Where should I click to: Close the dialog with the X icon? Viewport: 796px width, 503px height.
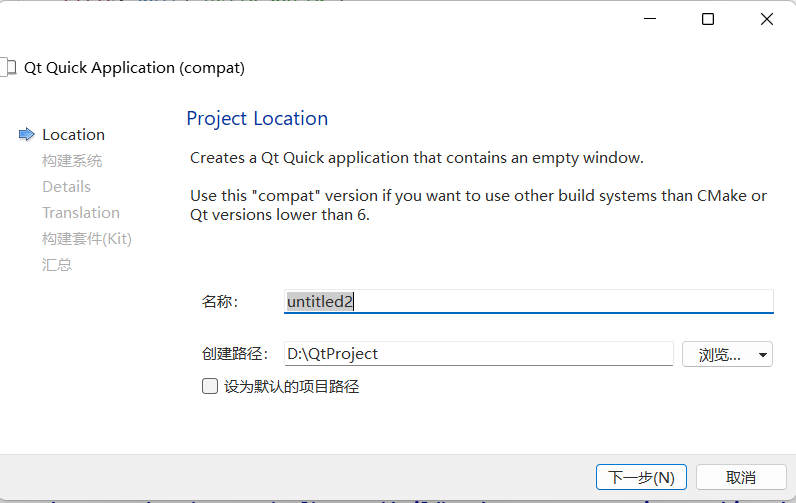point(767,19)
